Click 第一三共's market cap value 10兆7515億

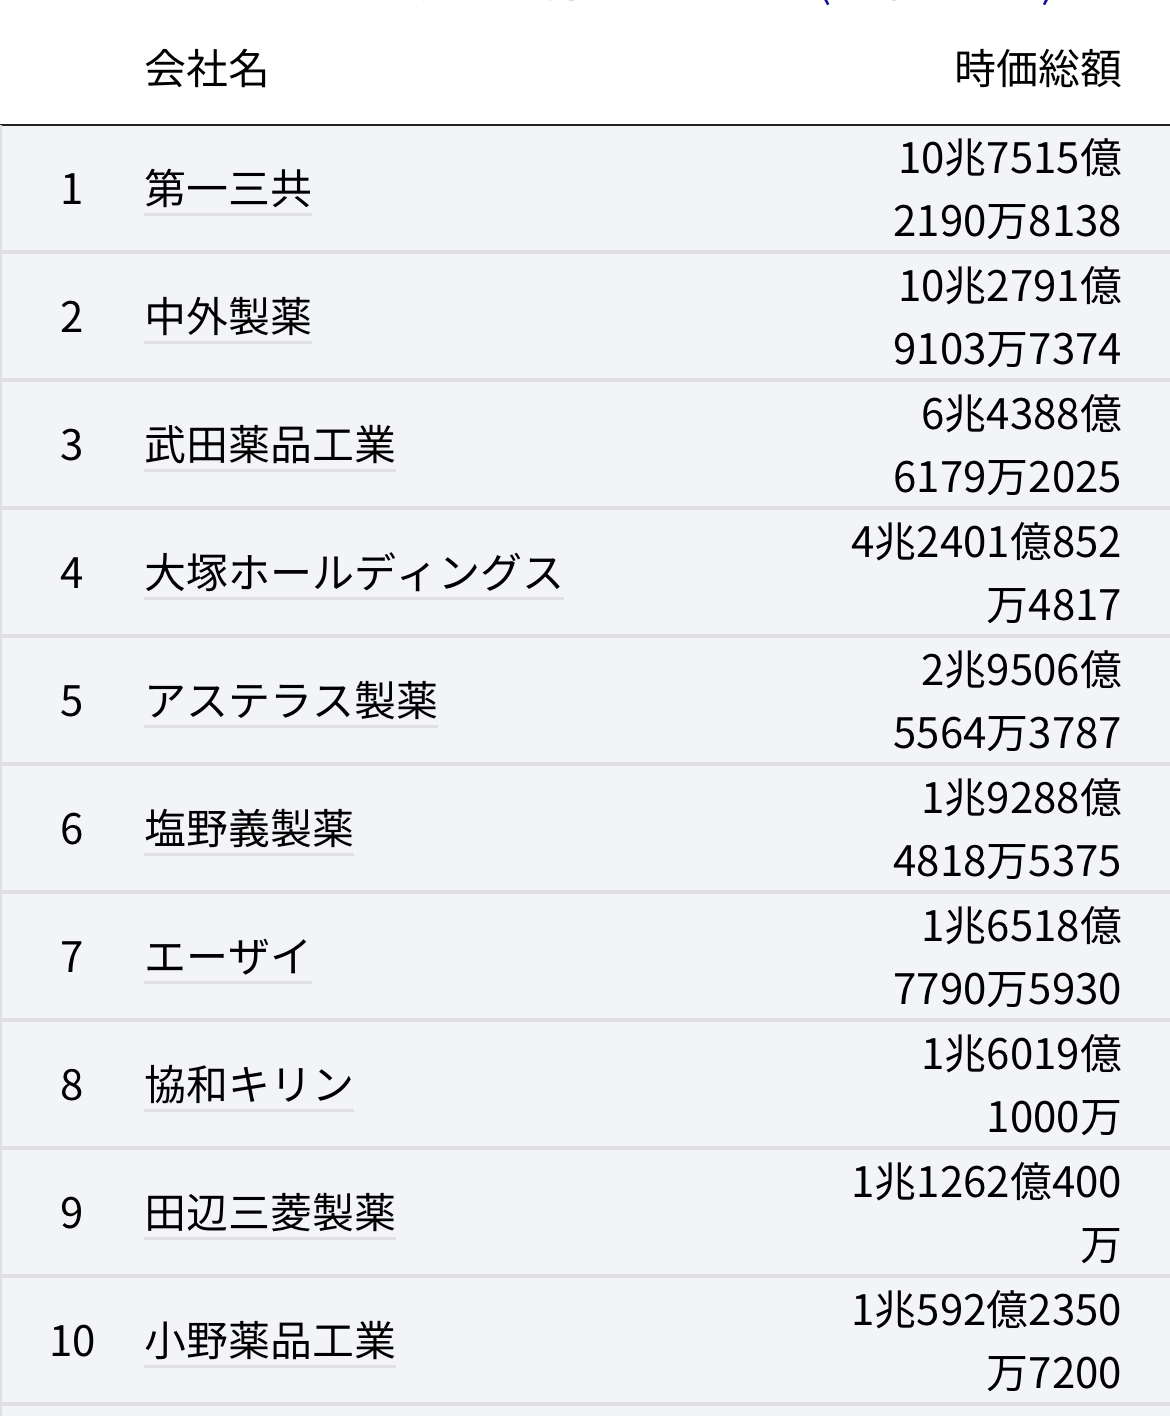point(1006,189)
